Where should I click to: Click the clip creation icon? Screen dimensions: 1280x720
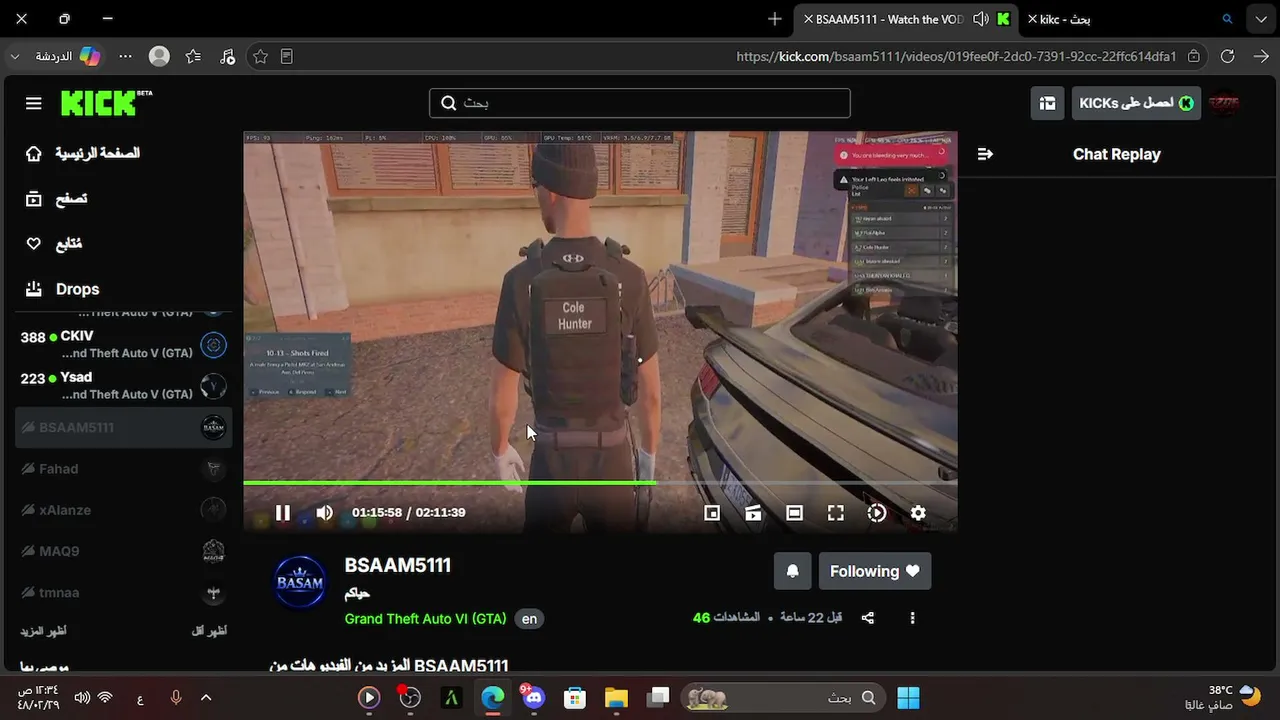pos(753,513)
